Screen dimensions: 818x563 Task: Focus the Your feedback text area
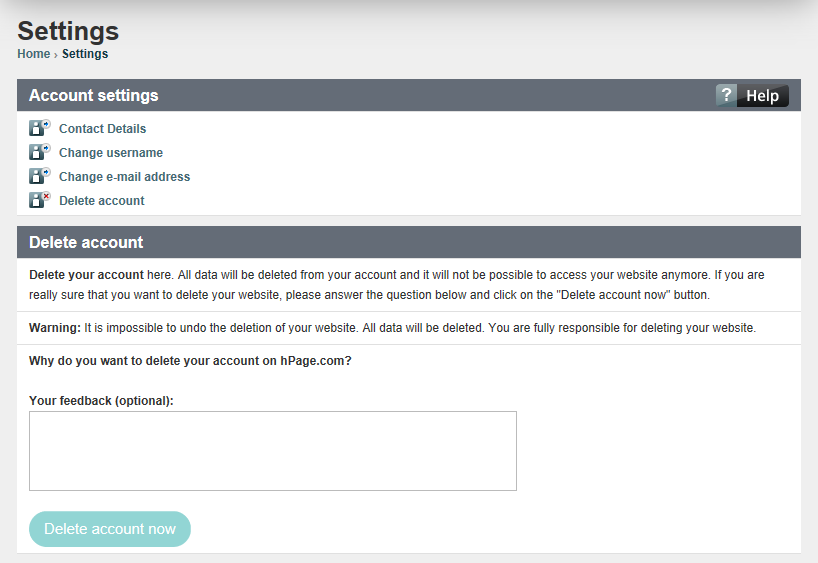point(273,451)
